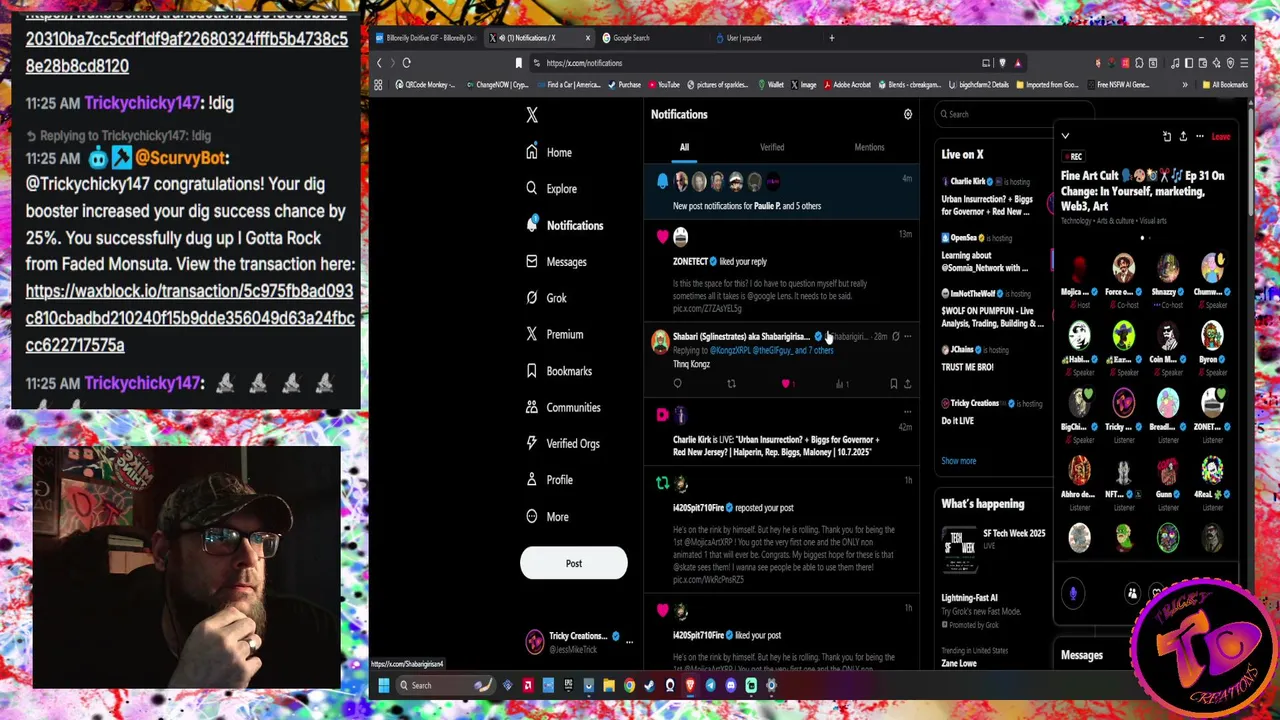Open Windows Start button on taskbar

383,685
